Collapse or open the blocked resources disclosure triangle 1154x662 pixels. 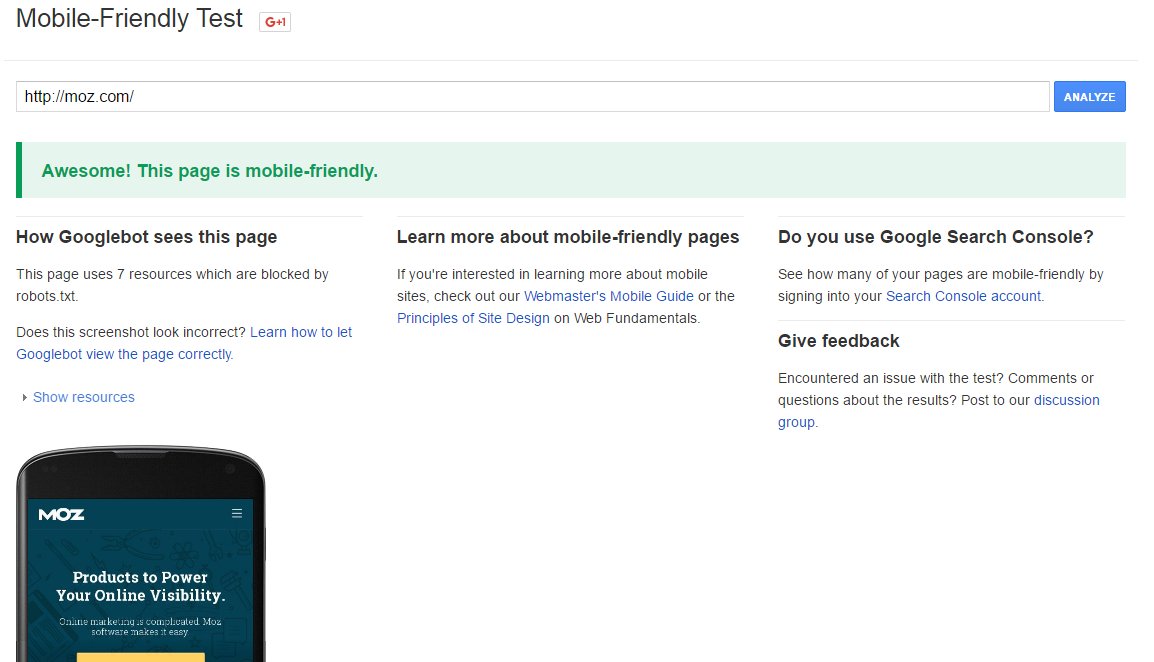24,397
